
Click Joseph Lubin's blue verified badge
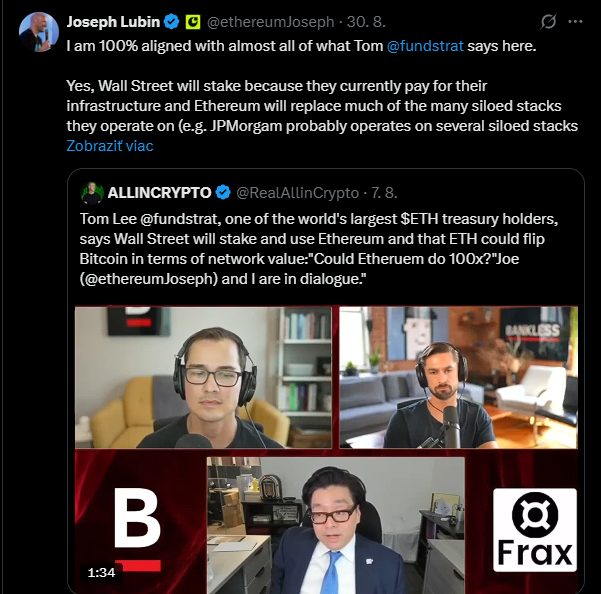coord(171,22)
